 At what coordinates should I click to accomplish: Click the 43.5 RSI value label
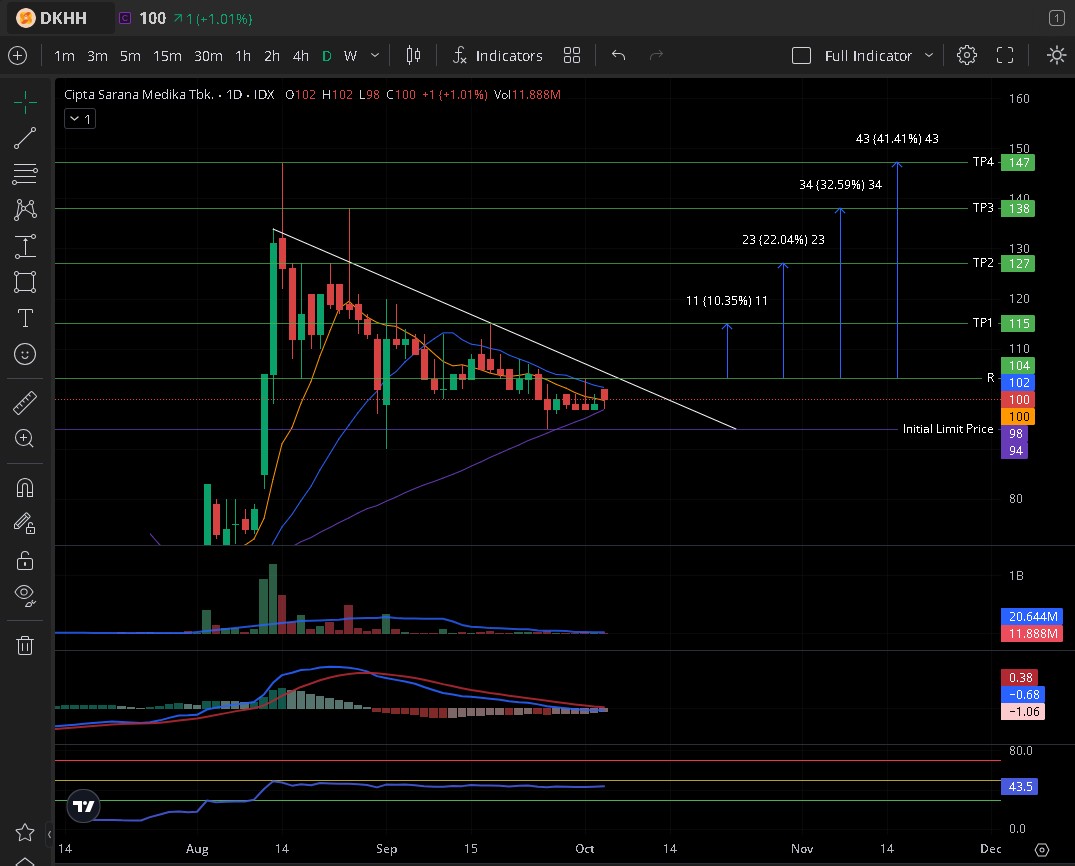[x=1019, y=786]
